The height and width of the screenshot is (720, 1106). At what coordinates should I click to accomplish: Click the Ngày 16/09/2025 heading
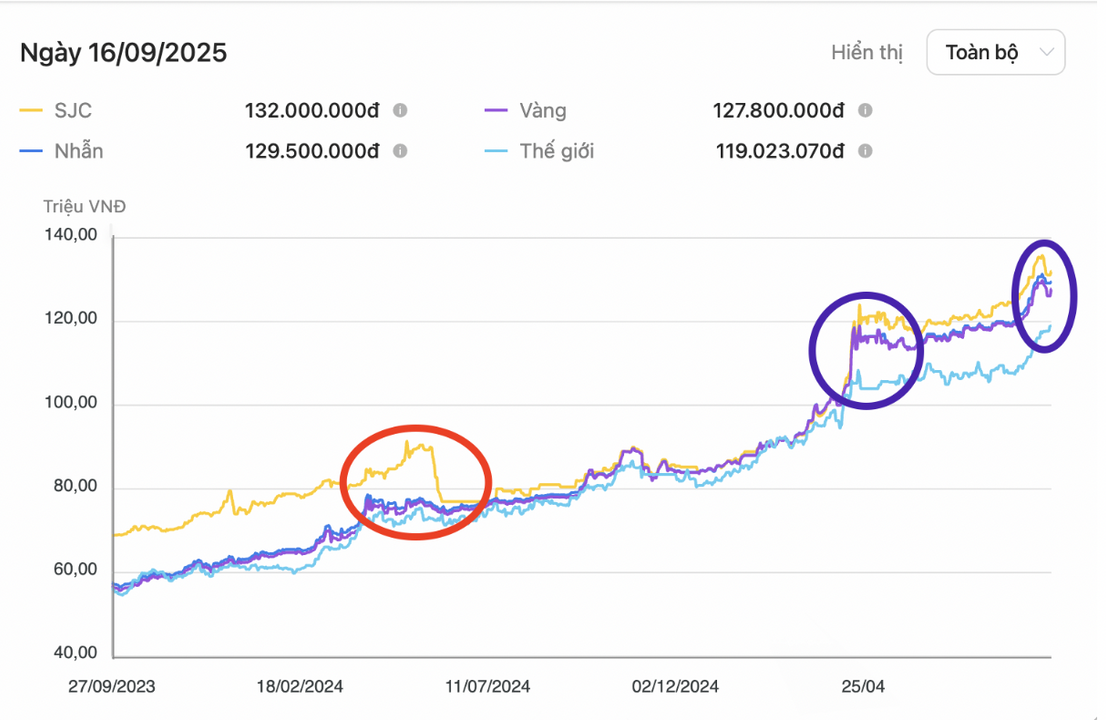coord(124,53)
